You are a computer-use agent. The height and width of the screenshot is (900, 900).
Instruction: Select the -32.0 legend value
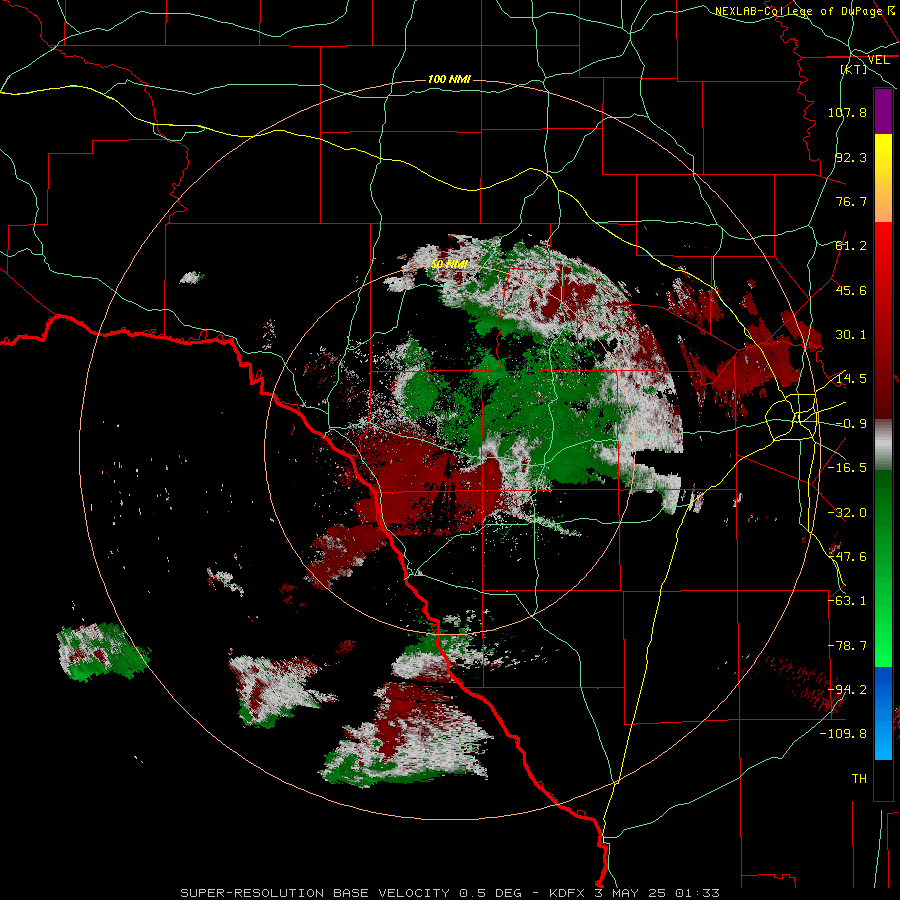pos(847,513)
